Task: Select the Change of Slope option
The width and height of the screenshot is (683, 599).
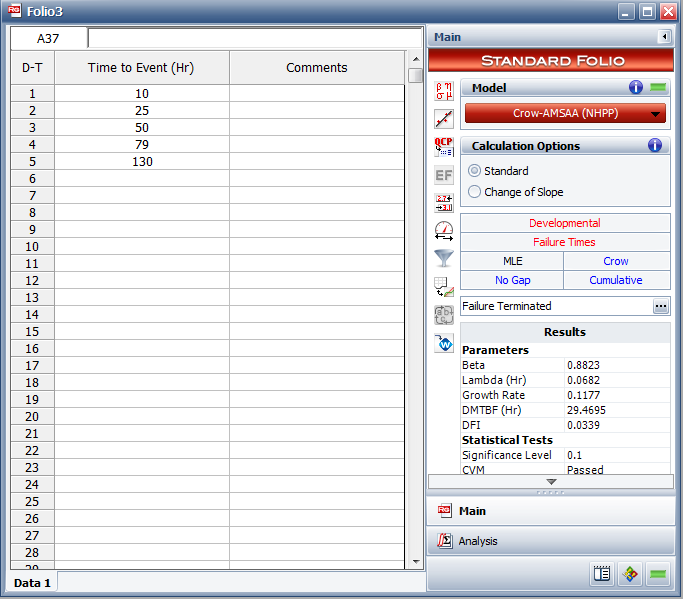Action: [x=475, y=192]
